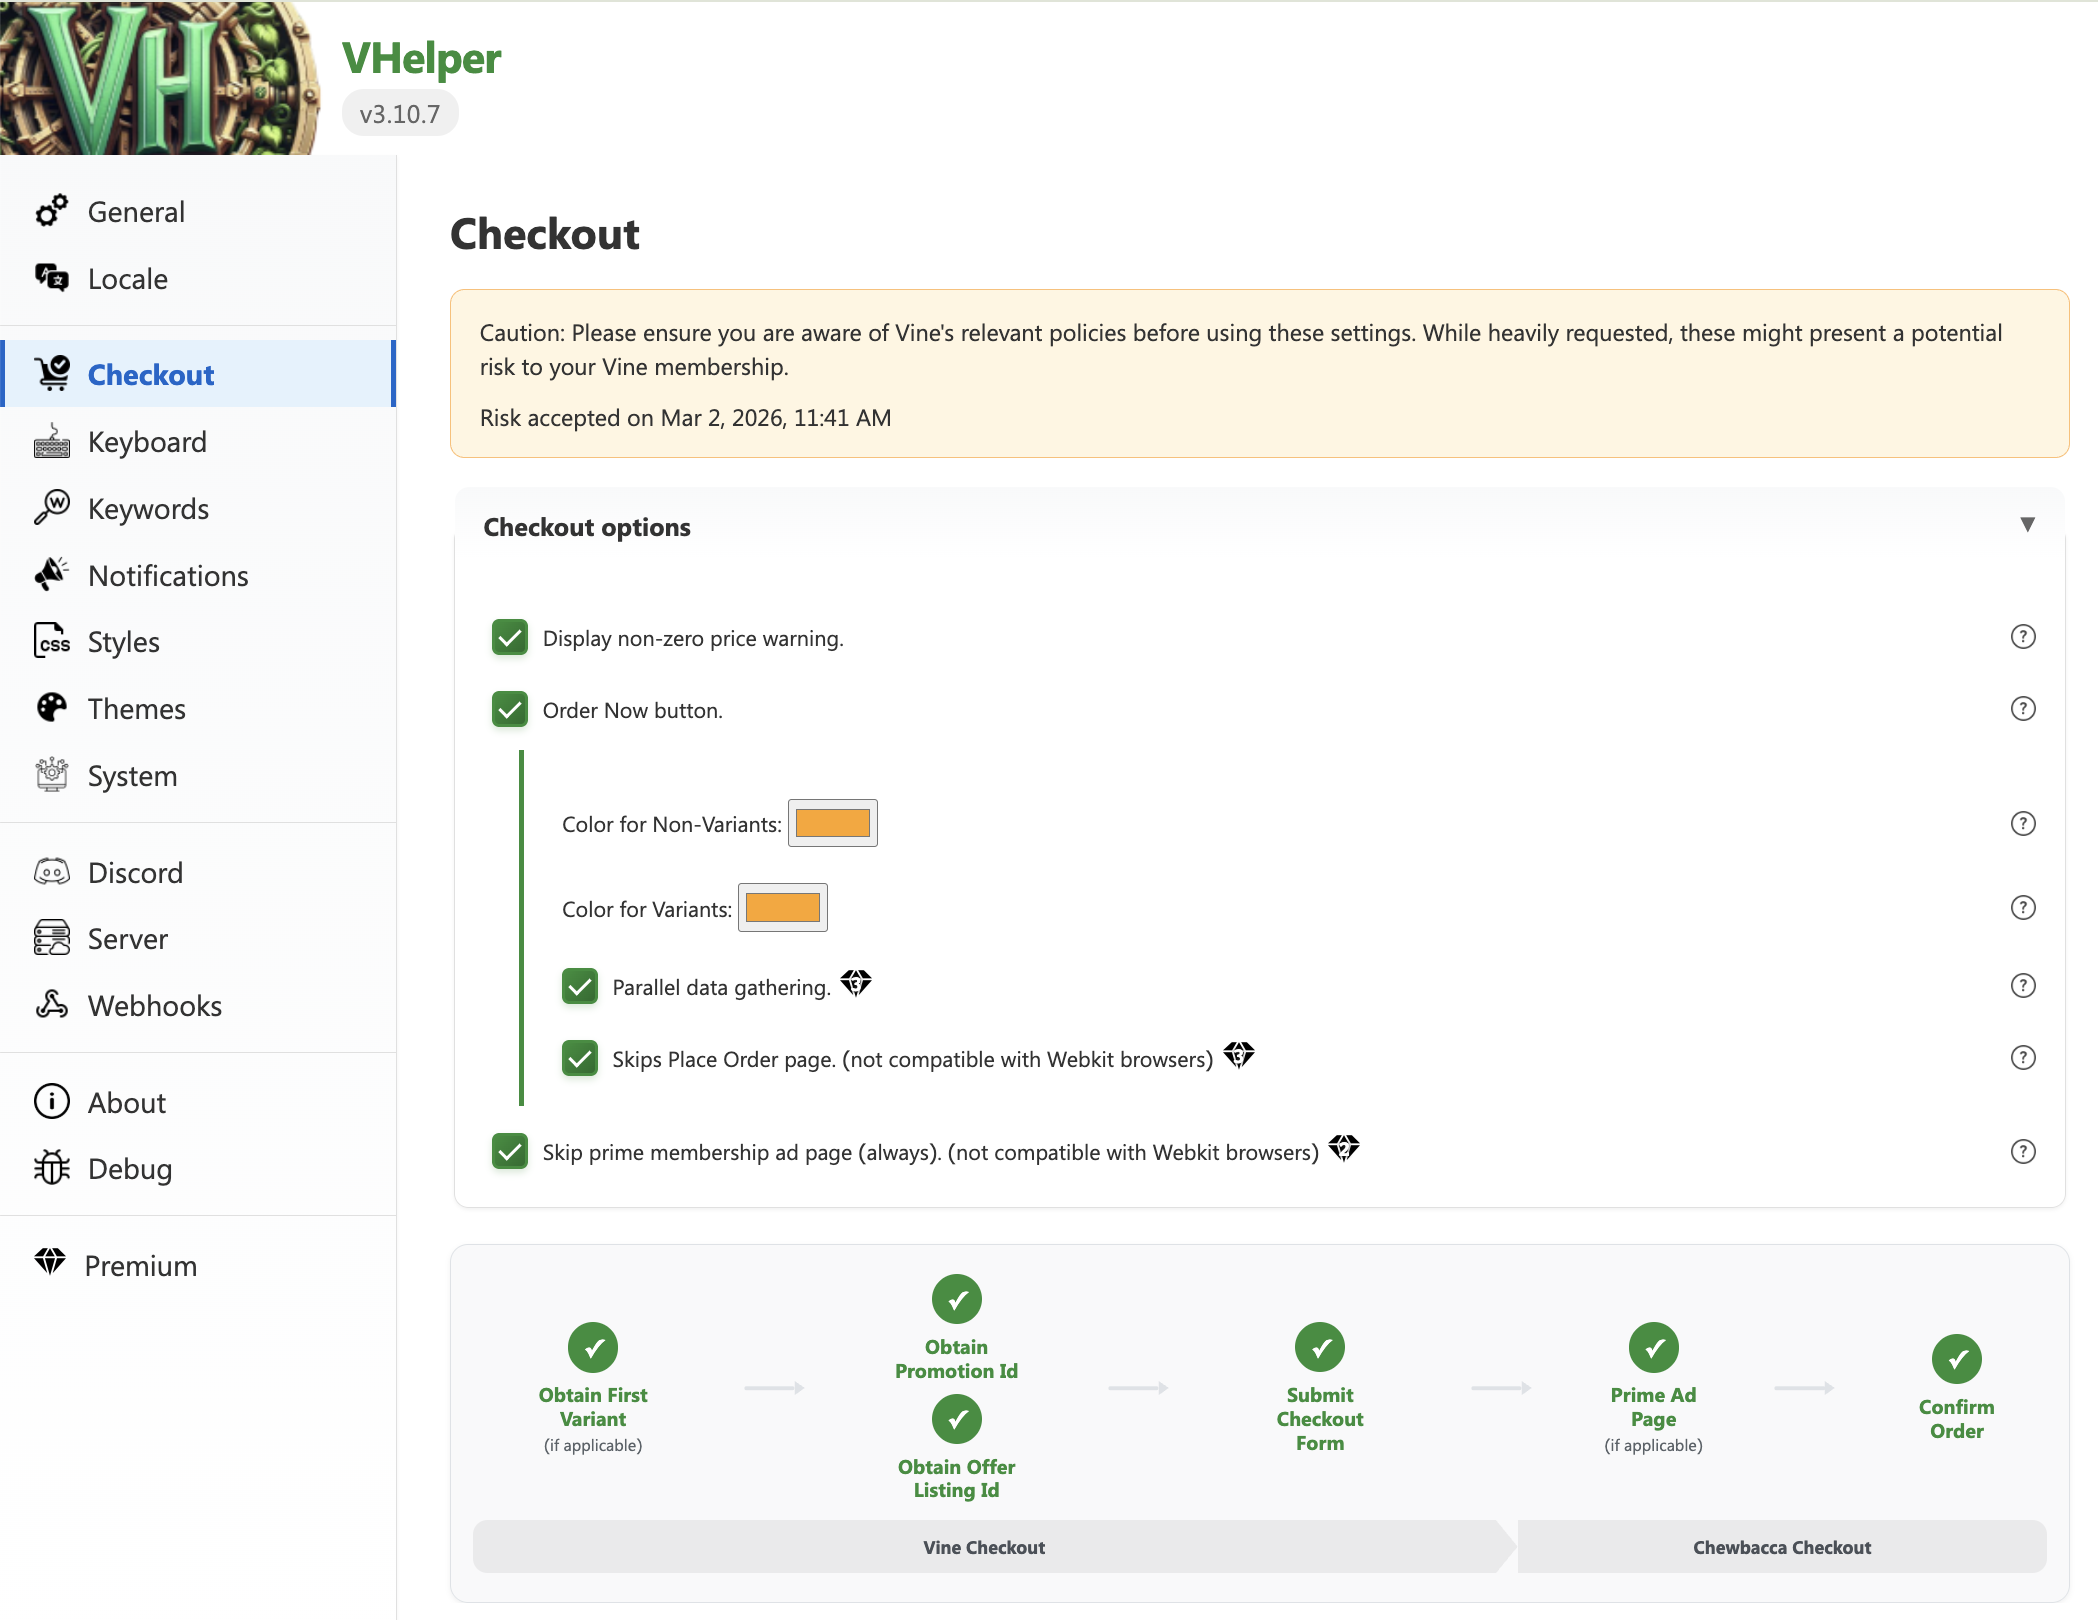Click the Webhooks icon in the sidebar
The height and width of the screenshot is (1620, 2098).
click(52, 1005)
